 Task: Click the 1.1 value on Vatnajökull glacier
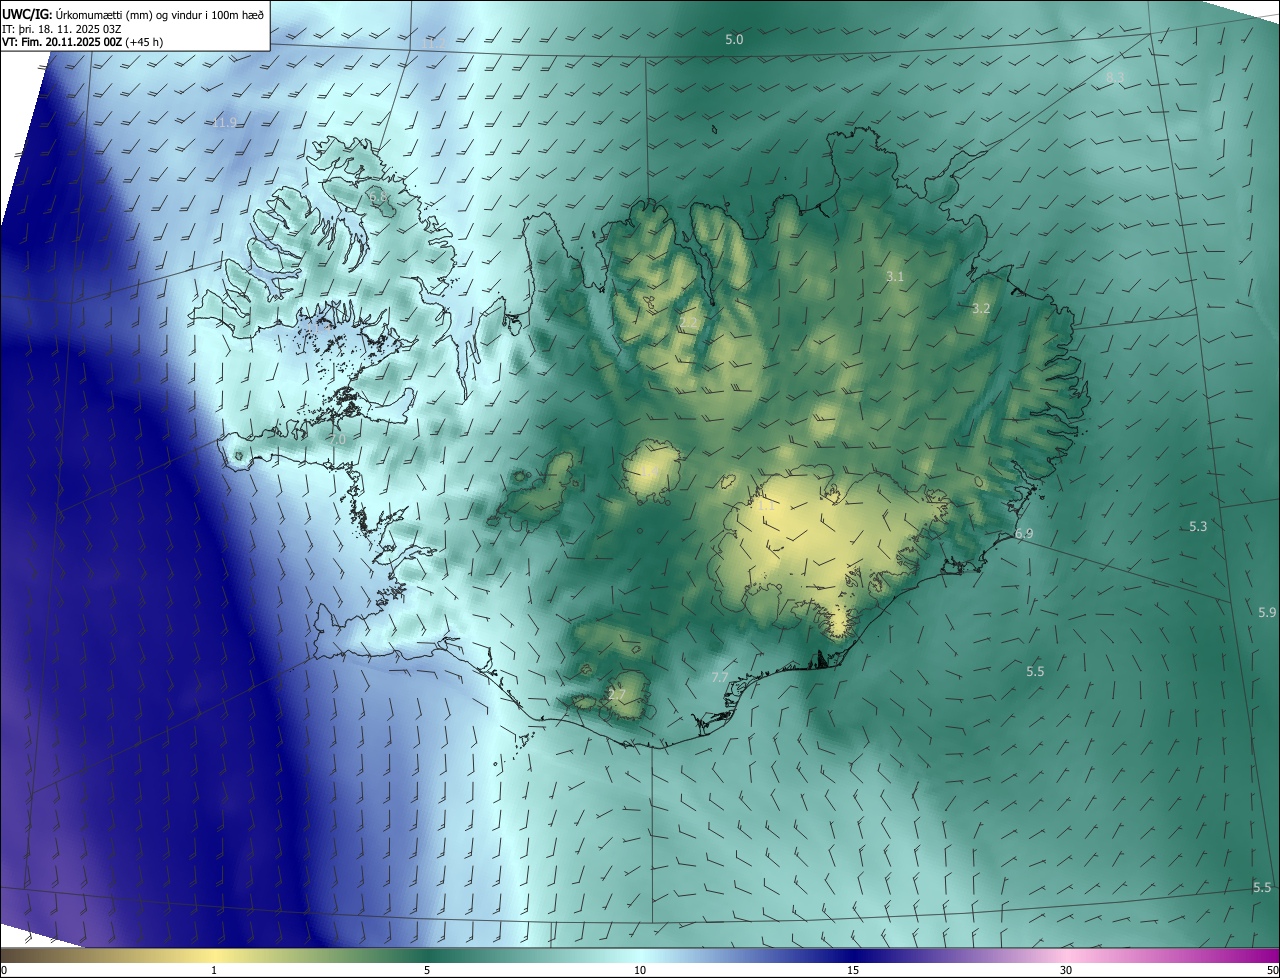tap(766, 506)
